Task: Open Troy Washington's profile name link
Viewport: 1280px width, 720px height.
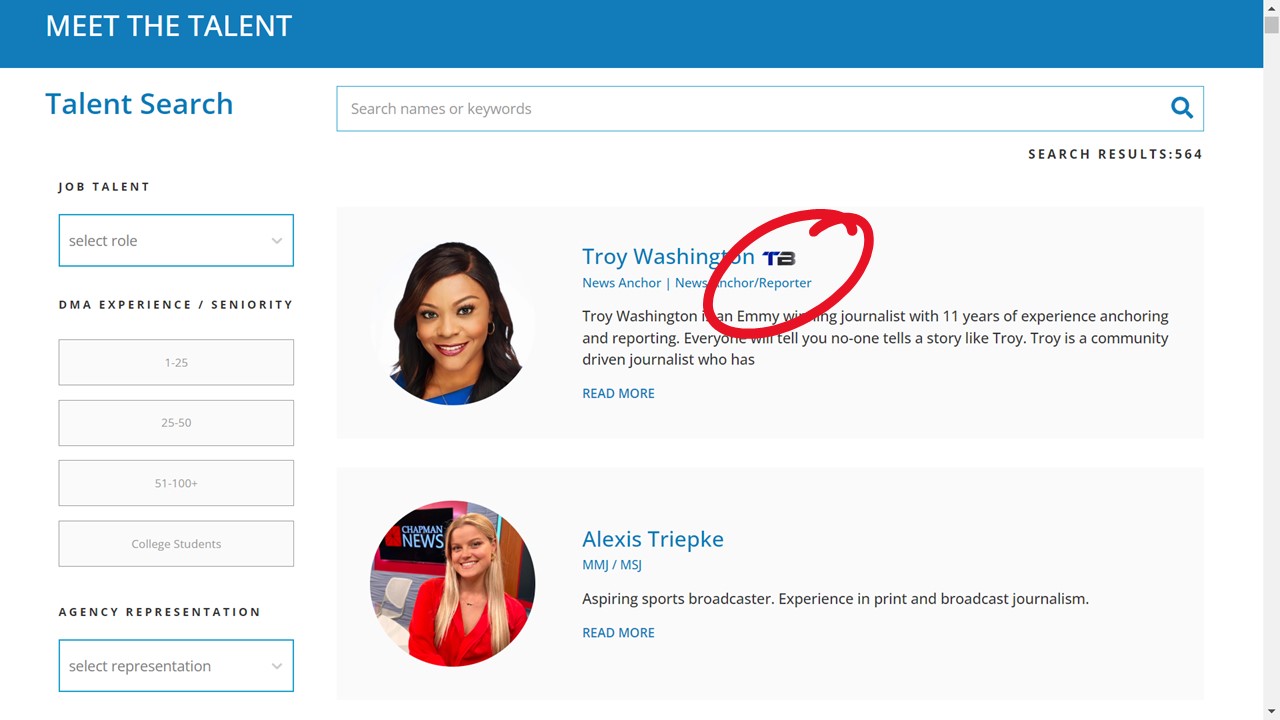Action: pos(667,257)
